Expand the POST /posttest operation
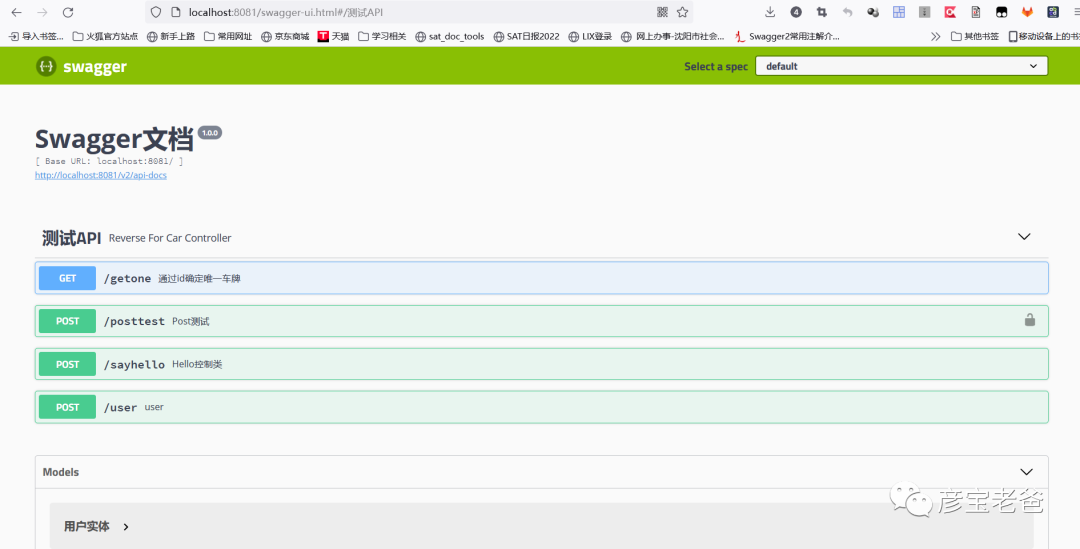 (541, 321)
